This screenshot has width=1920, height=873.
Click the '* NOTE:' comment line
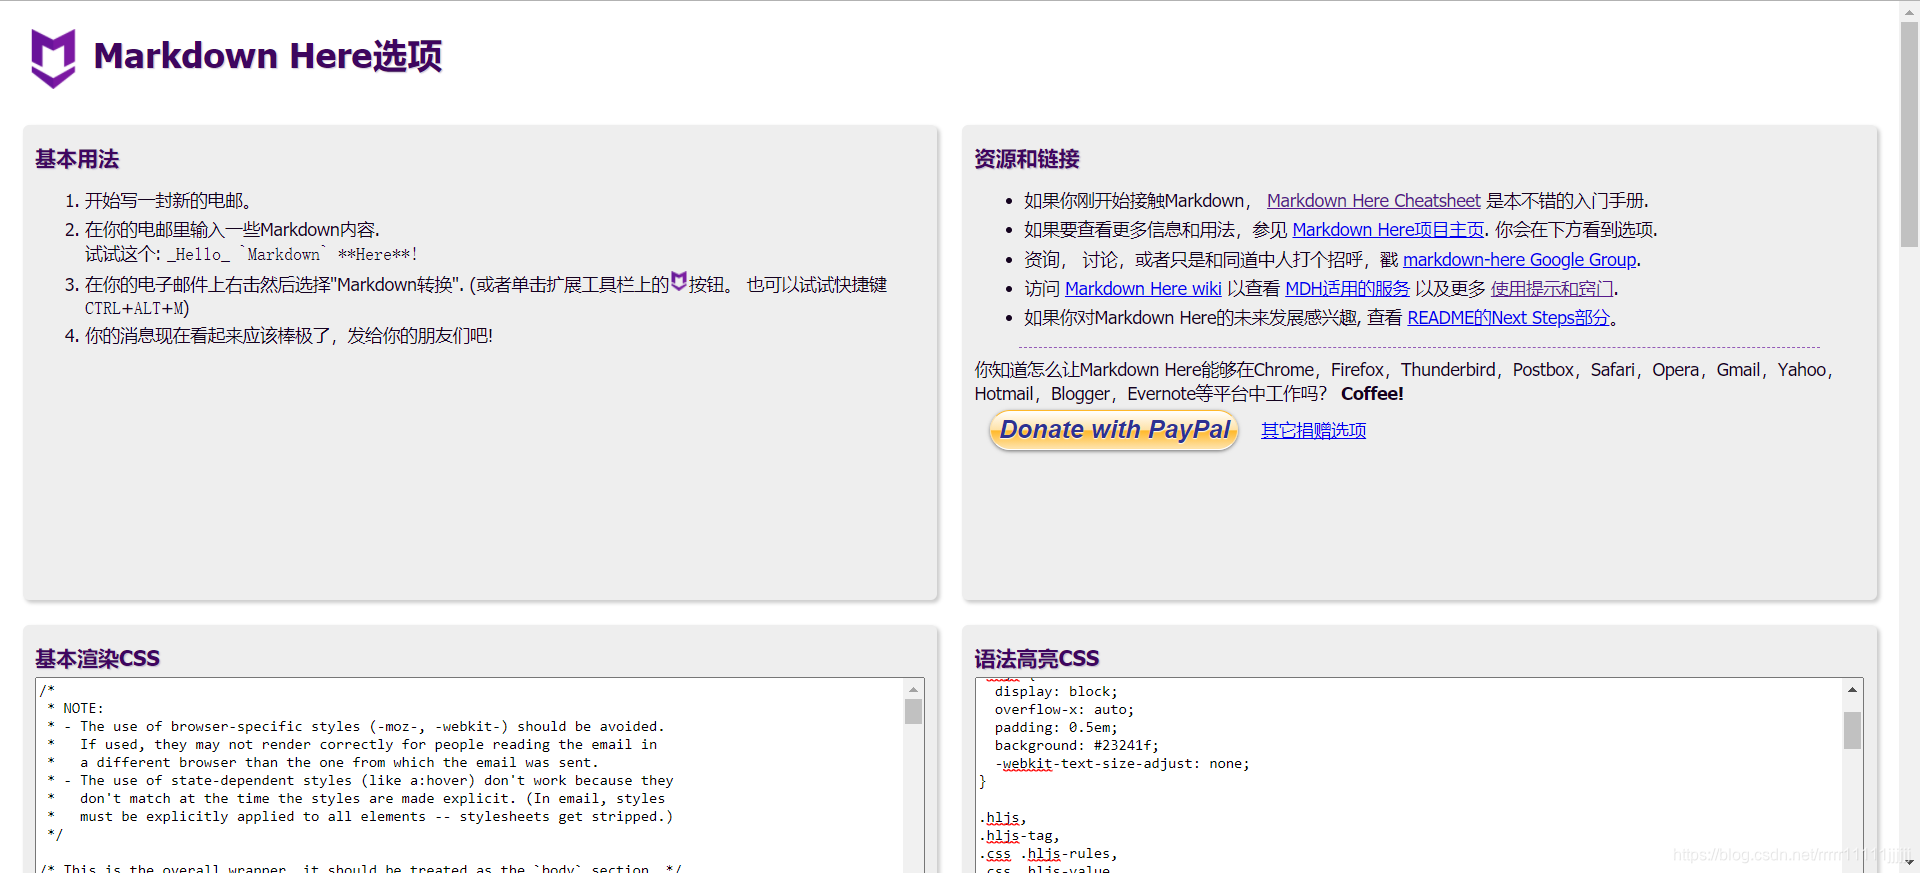click(75, 708)
